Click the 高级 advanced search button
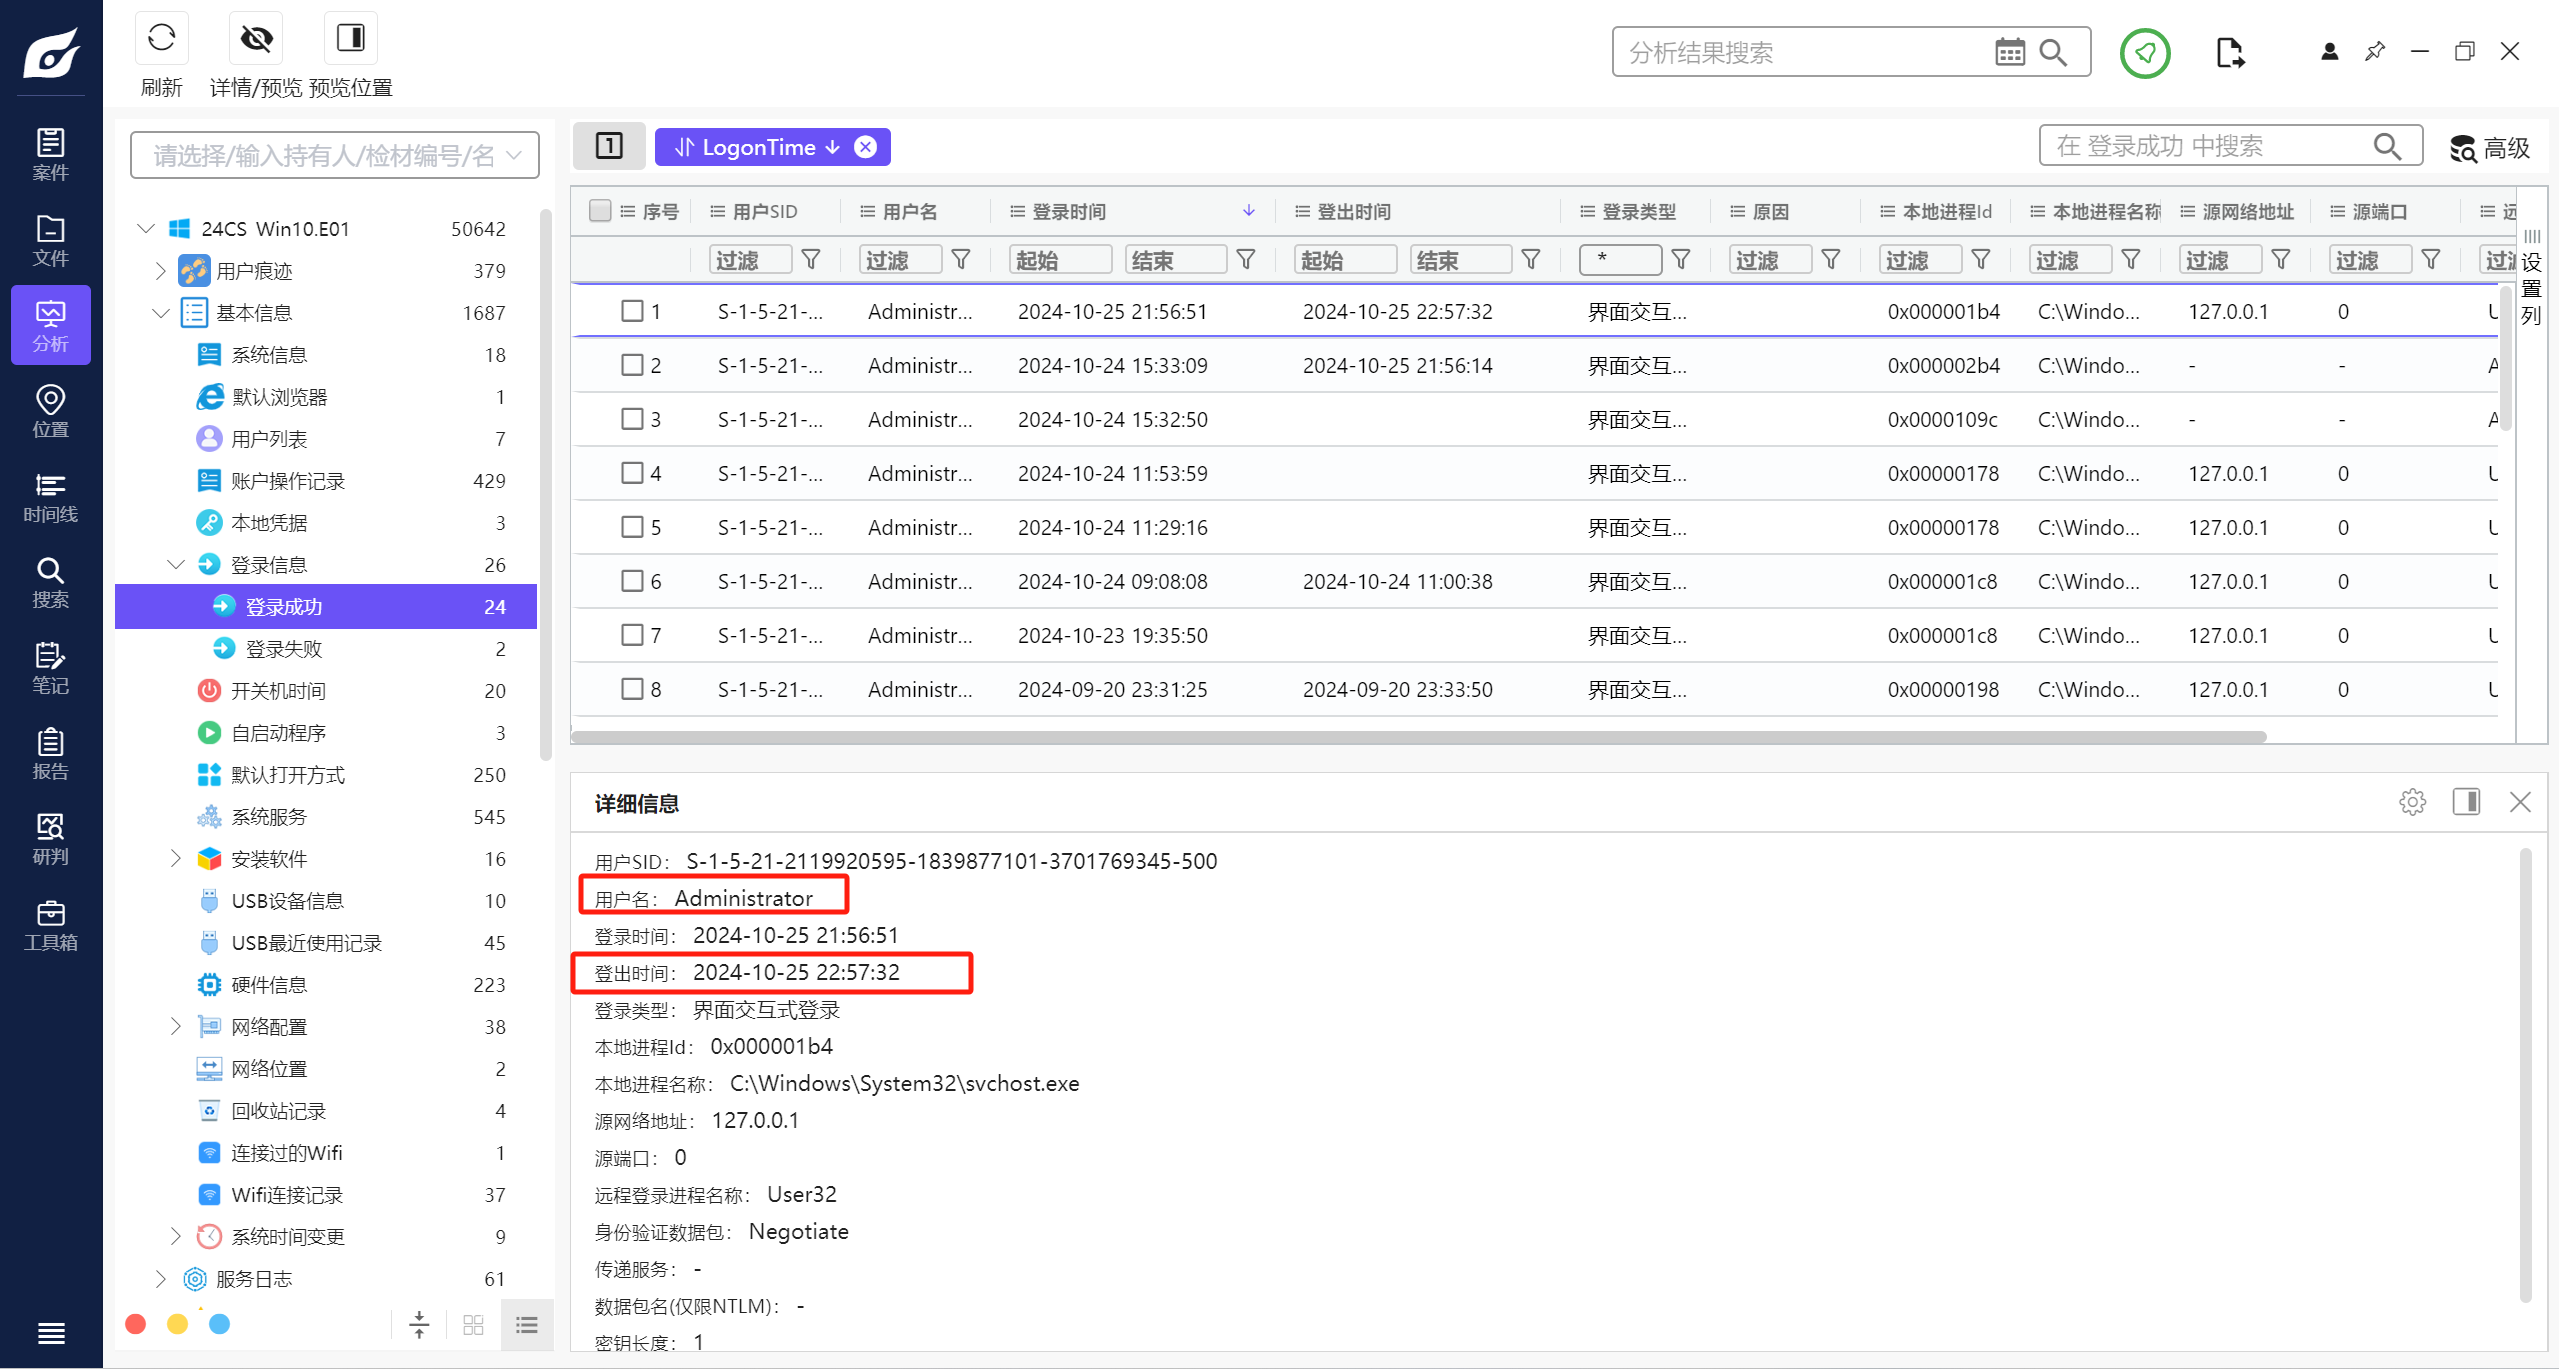The height and width of the screenshot is (1369, 2559). 2490,148
